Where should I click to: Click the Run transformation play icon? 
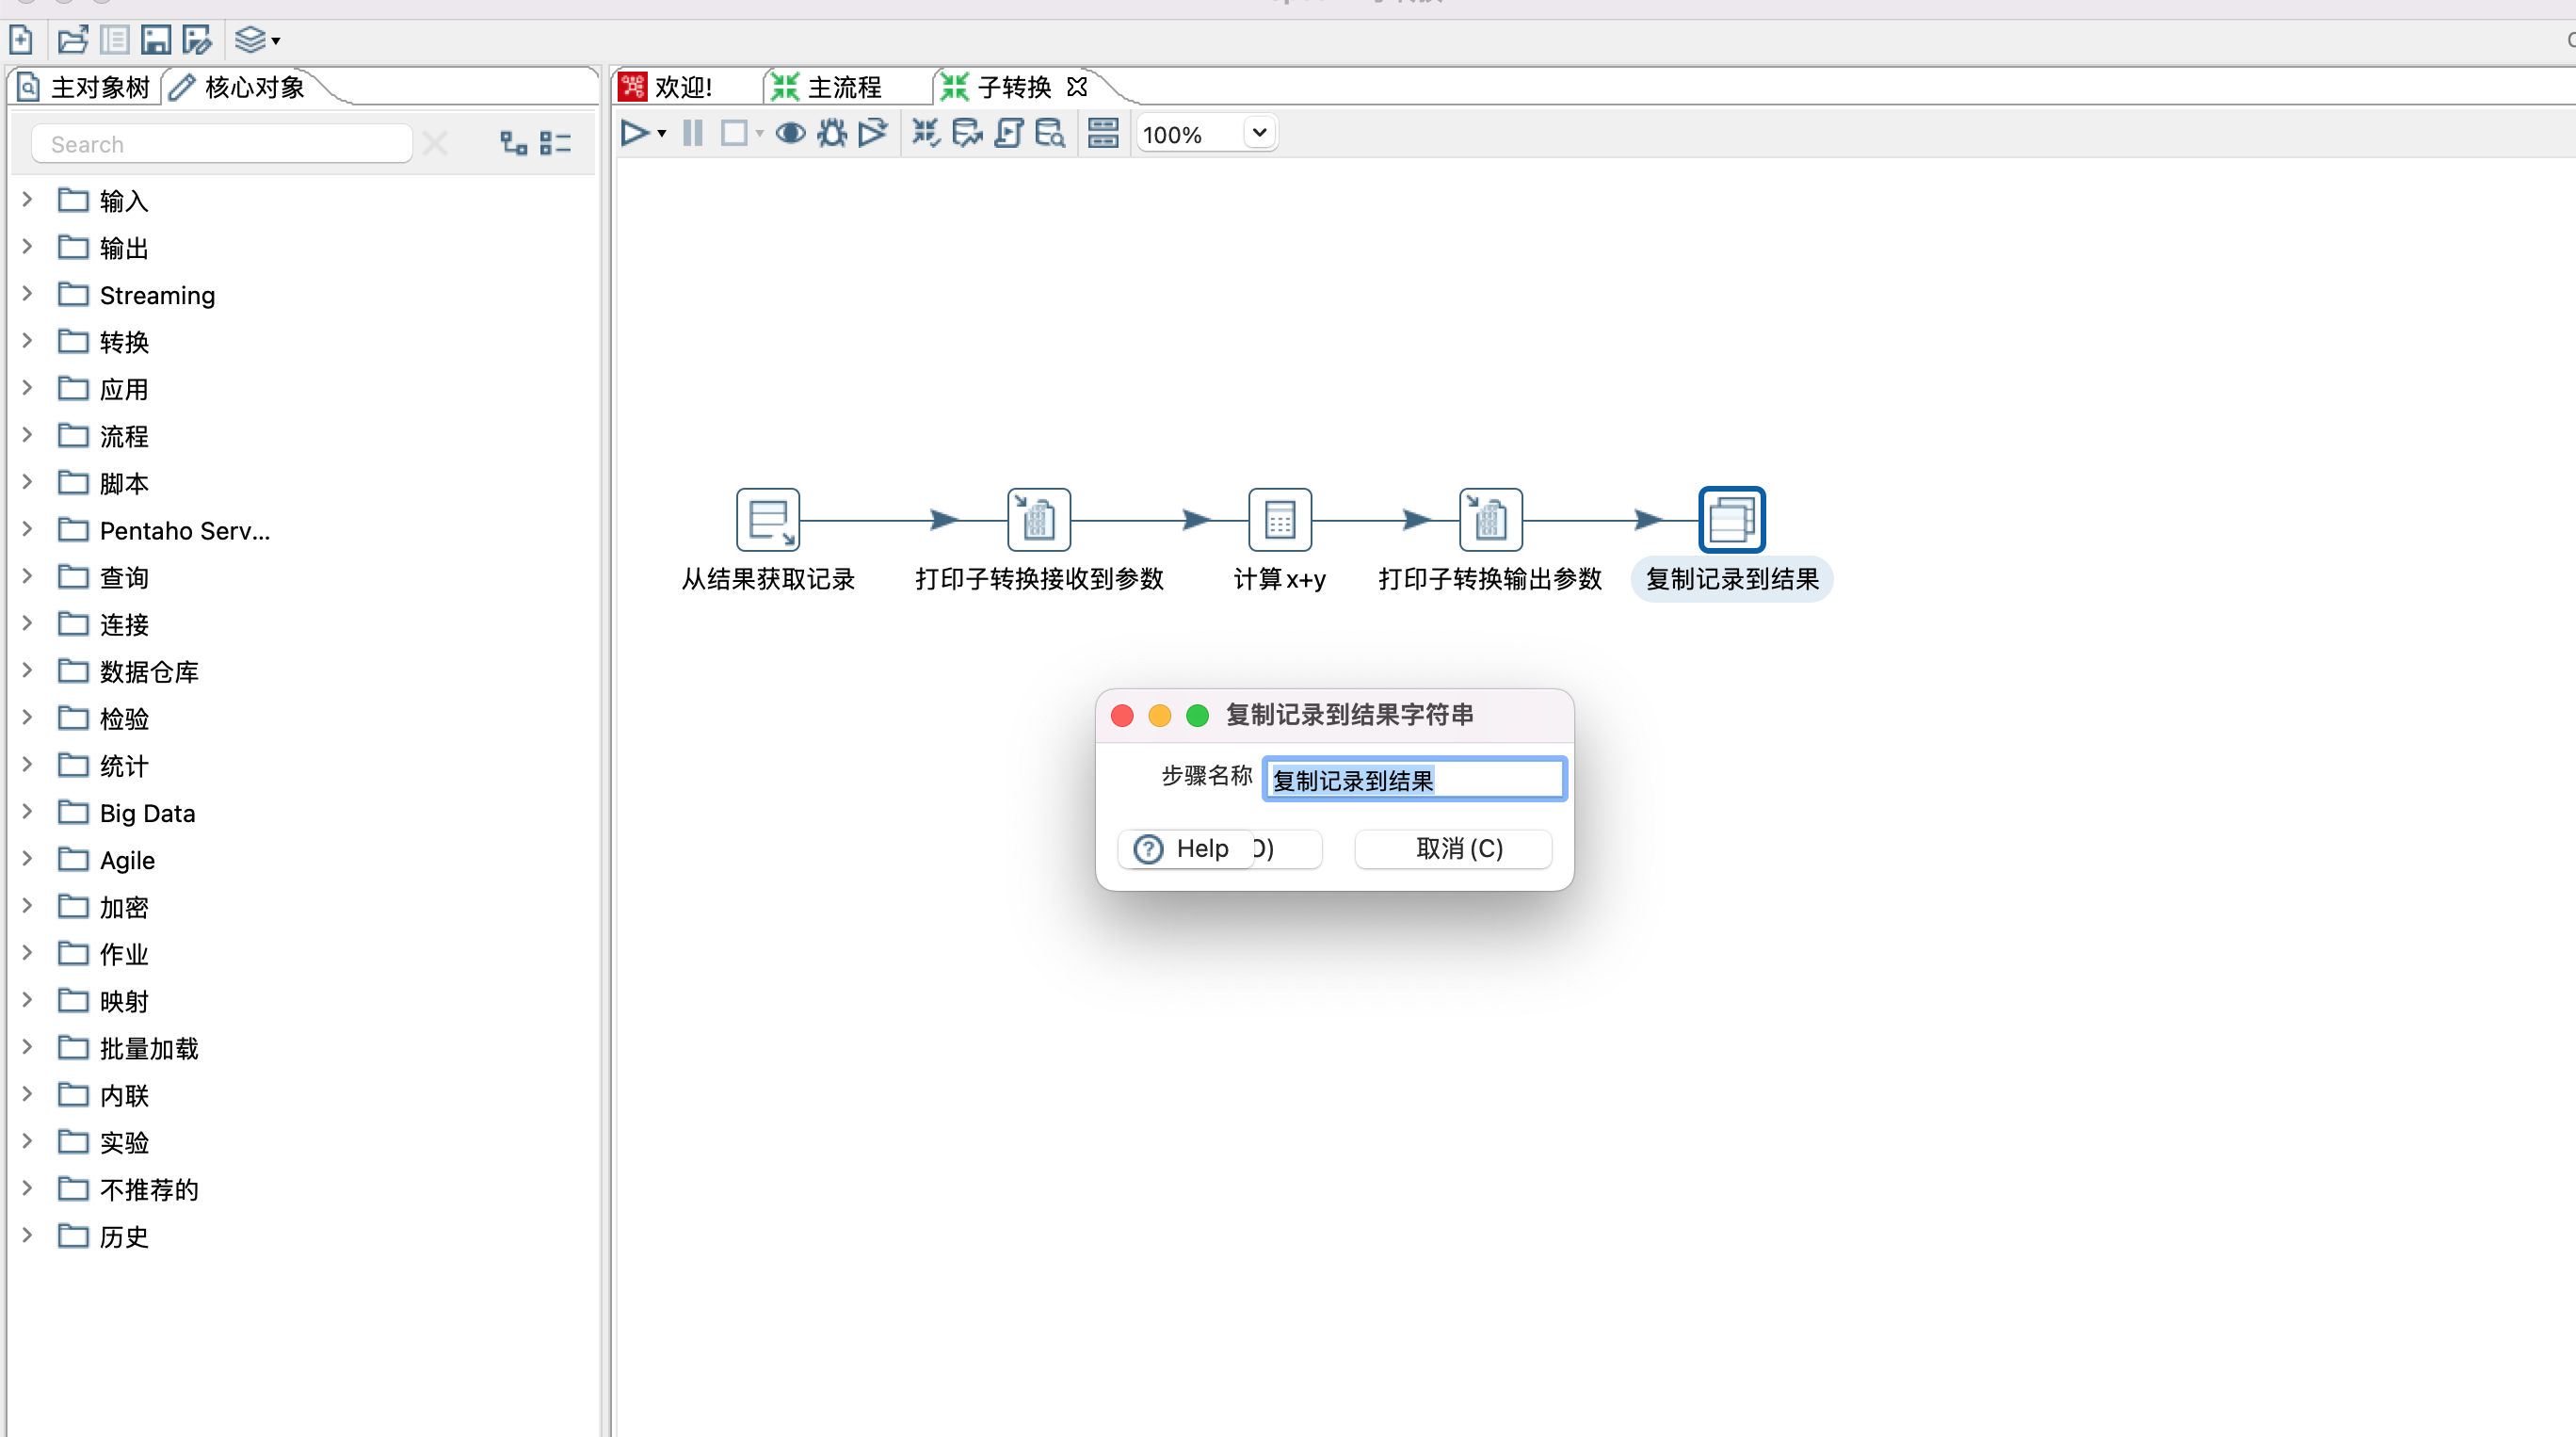634,133
